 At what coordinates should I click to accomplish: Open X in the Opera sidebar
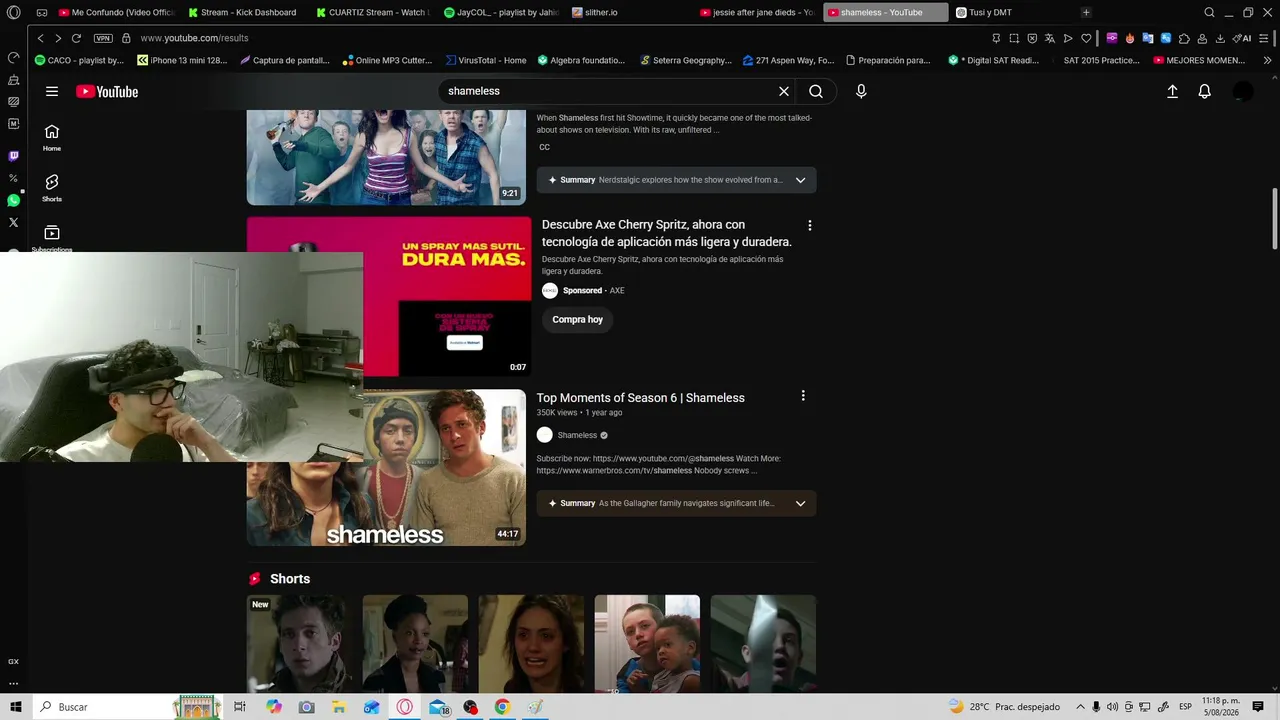[x=13, y=223]
